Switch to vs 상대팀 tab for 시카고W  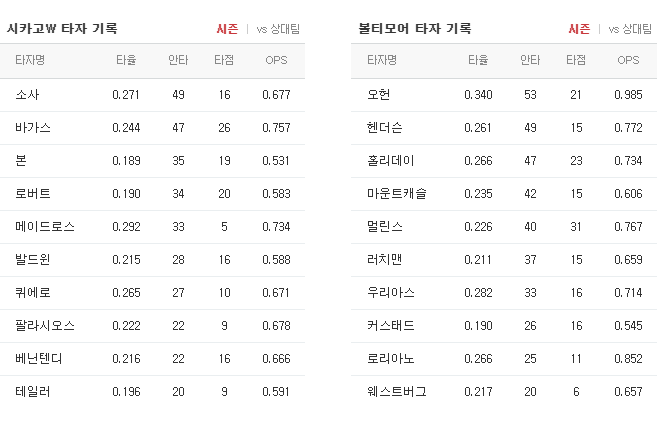pyautogui.click(x=278, y=29)
